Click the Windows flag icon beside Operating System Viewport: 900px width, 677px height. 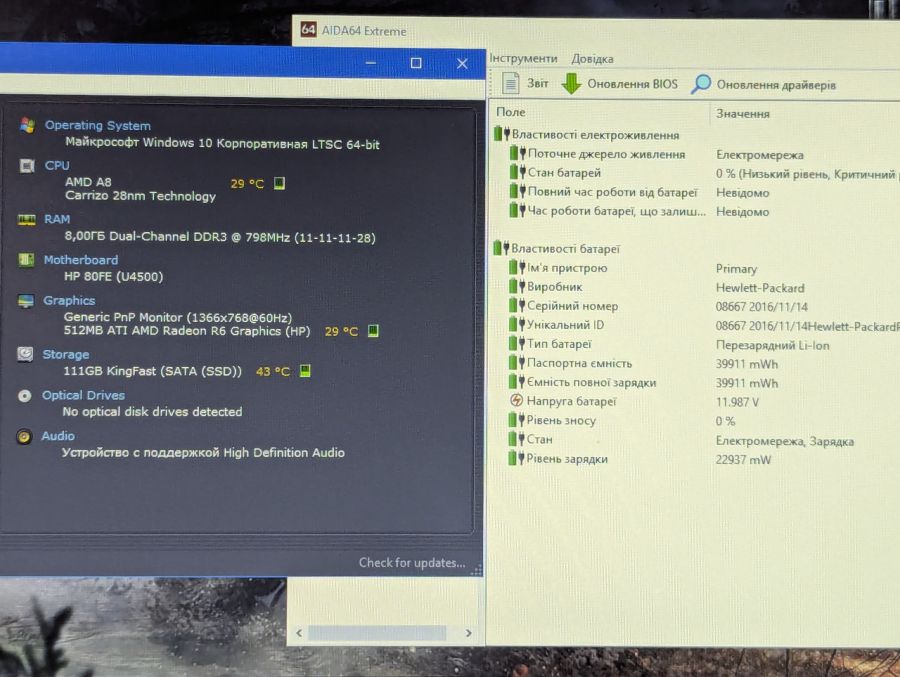pos(27,125)
